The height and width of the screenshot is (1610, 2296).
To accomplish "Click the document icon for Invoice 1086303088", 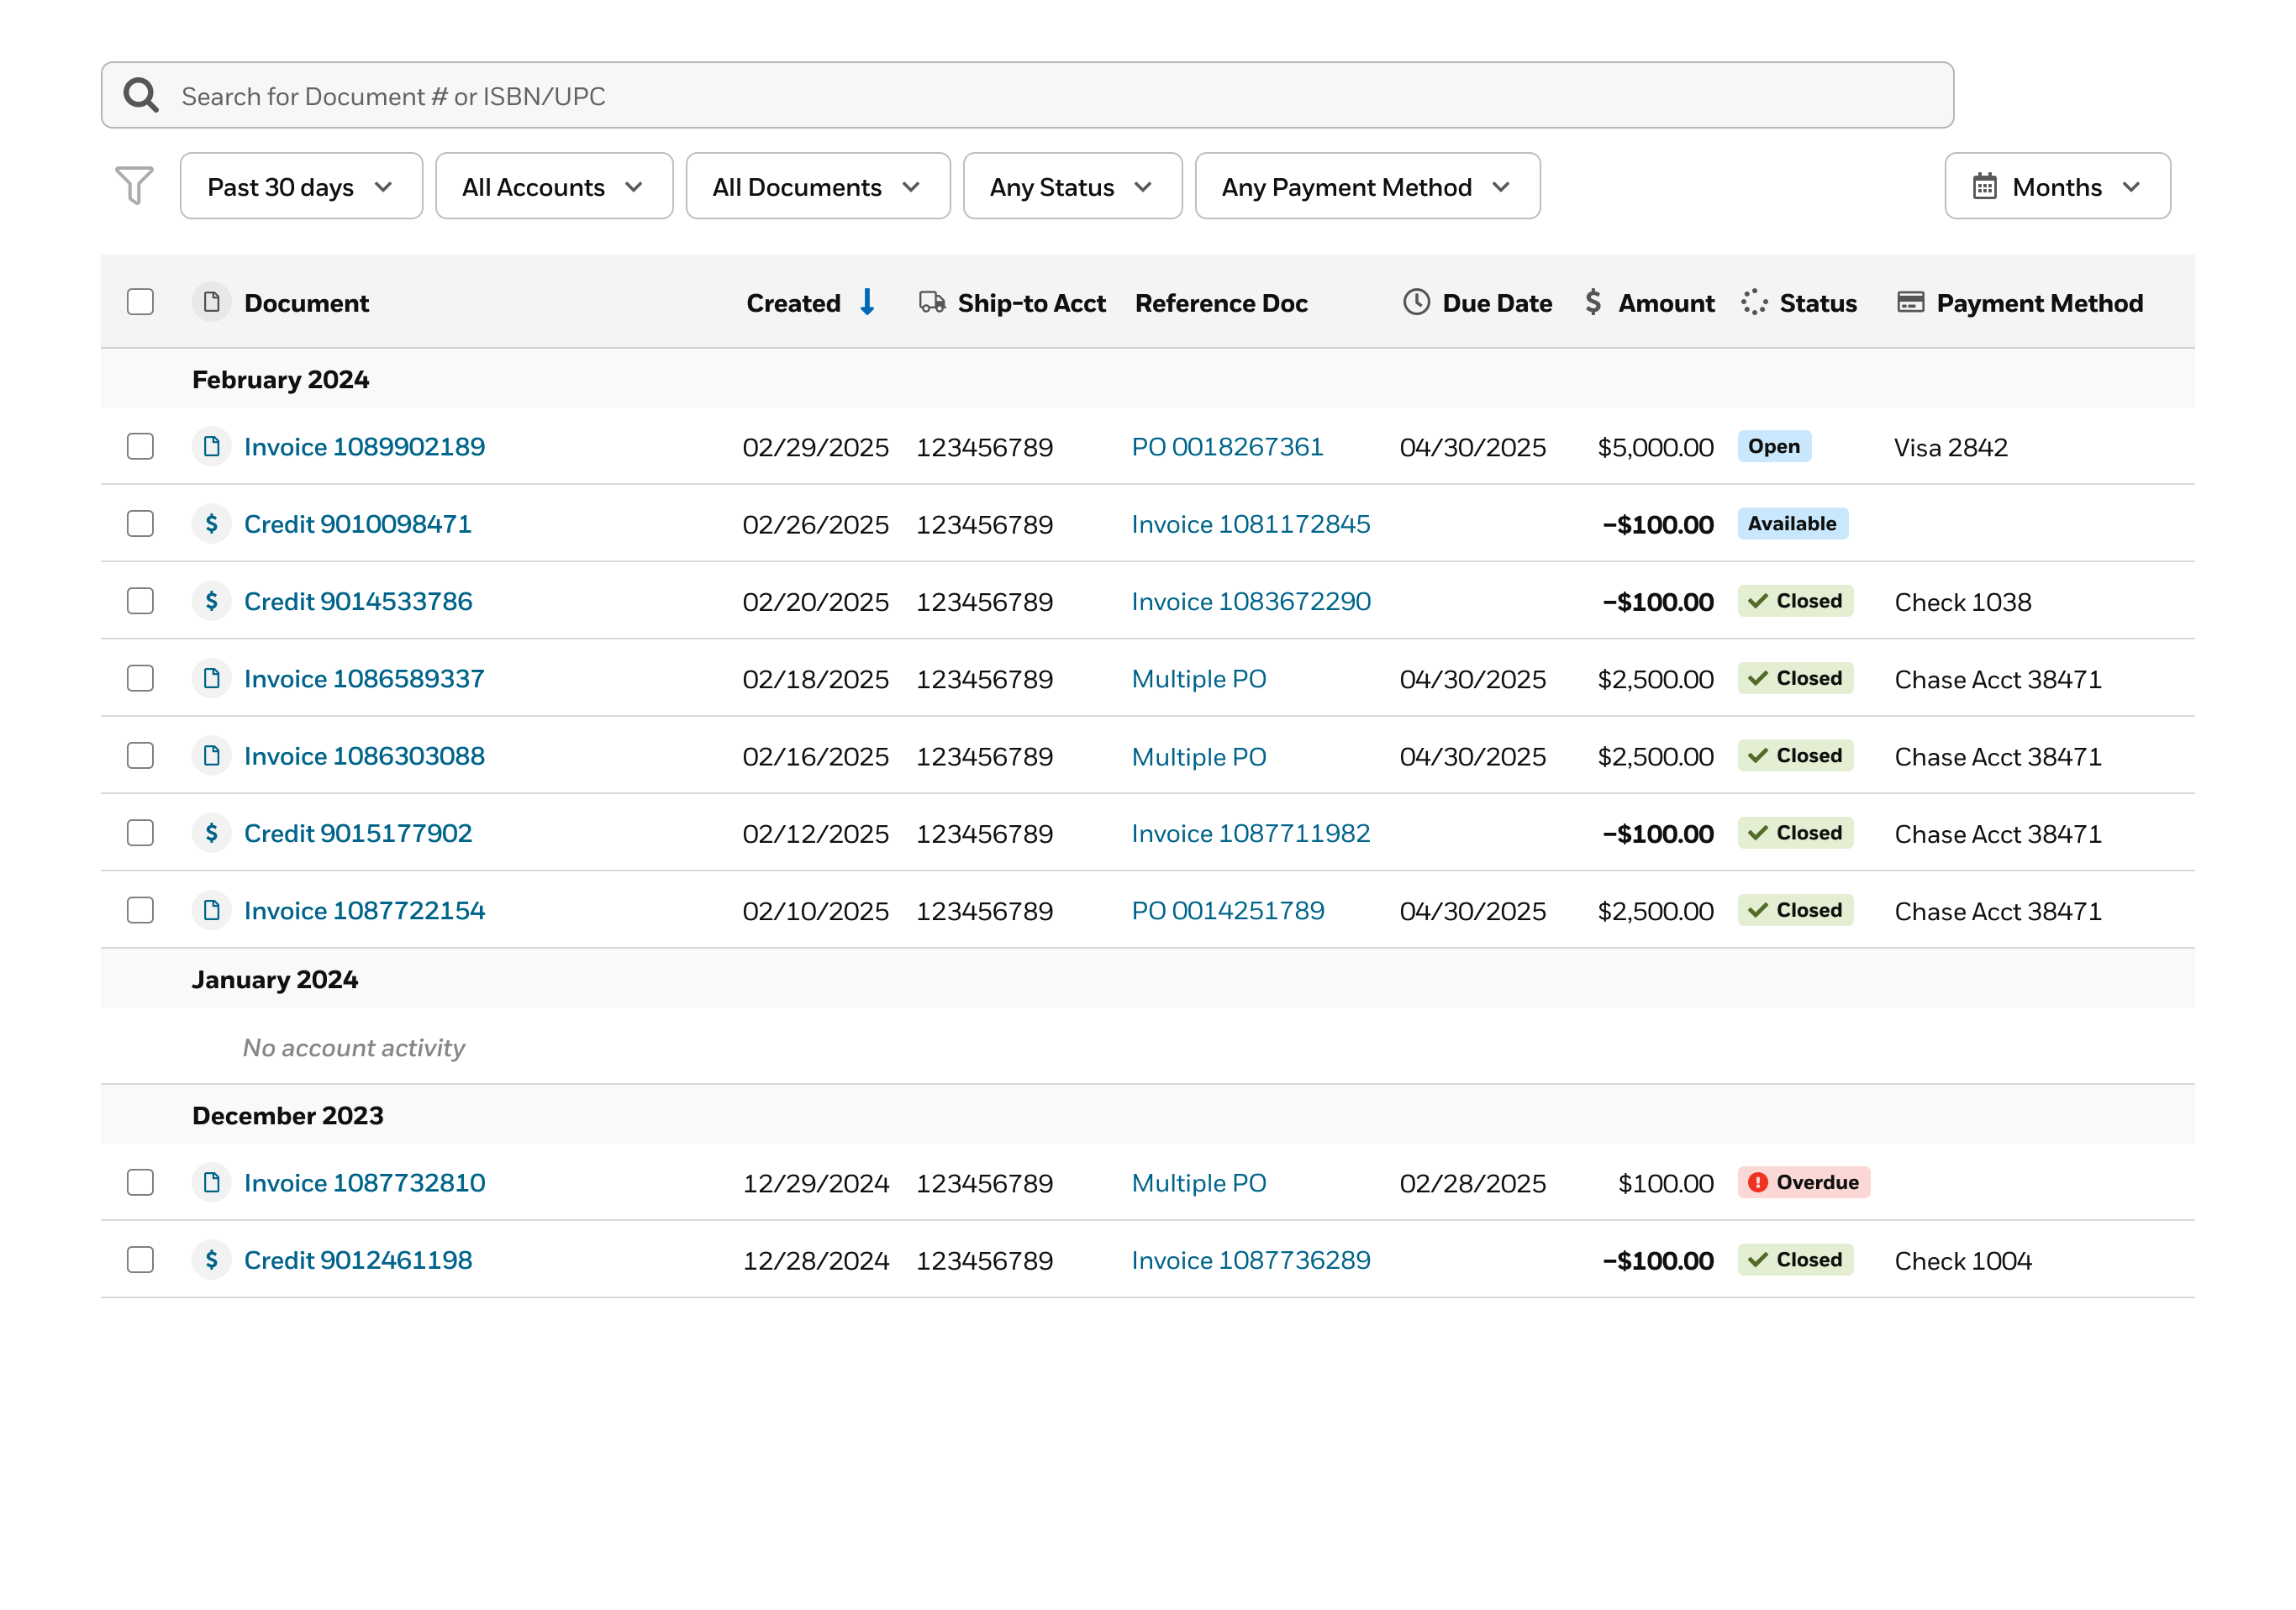I will coord(211,755).
